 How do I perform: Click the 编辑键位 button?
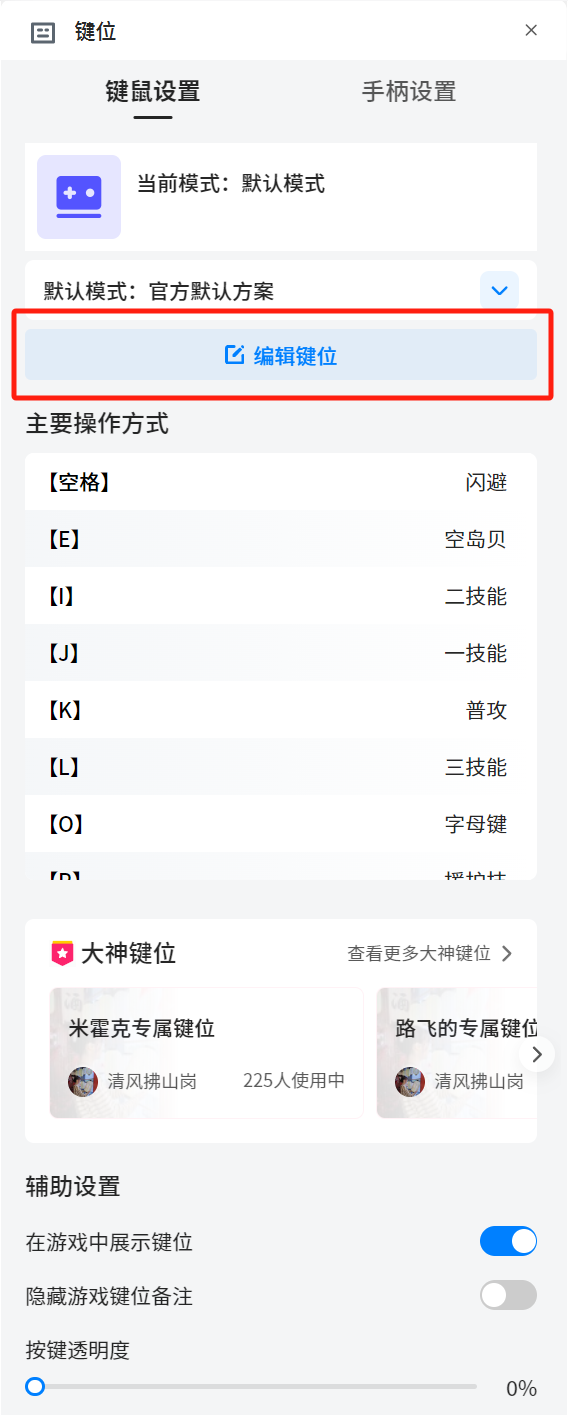coord(281,355)
